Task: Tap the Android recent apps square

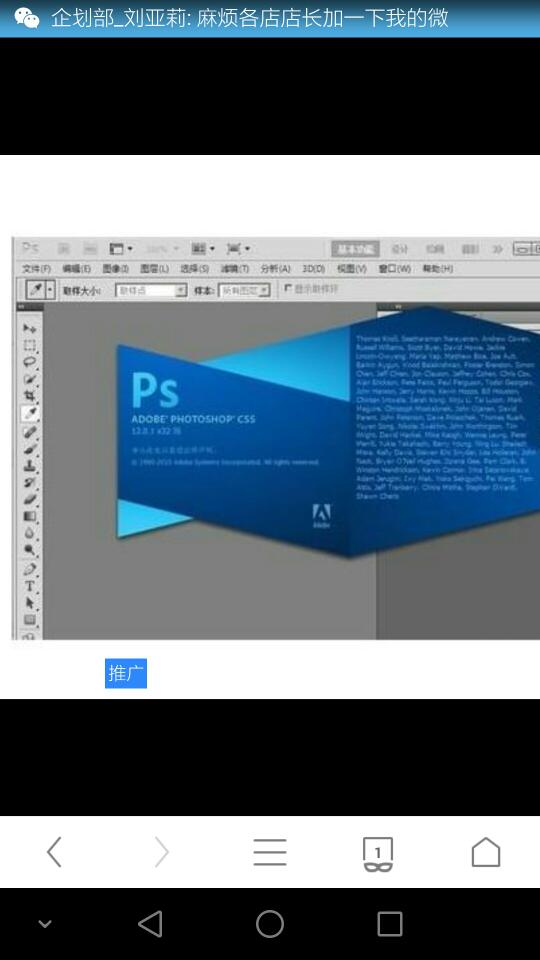Action: coord(389,923)
